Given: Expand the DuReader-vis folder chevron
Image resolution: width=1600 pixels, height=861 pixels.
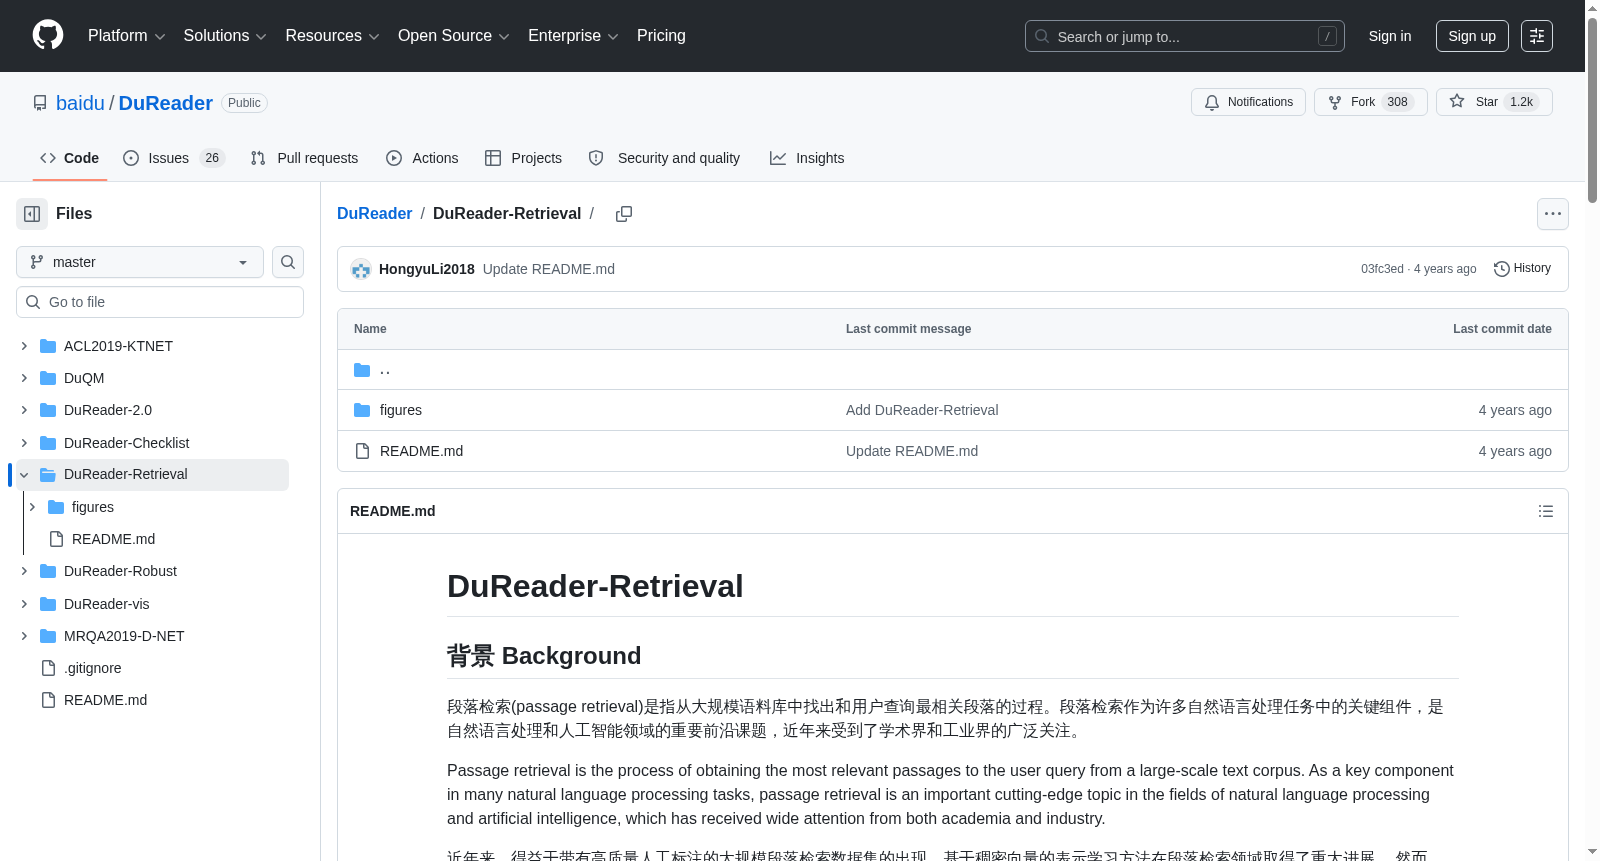Looking at the screenshot, I should (x=24, y=604).
